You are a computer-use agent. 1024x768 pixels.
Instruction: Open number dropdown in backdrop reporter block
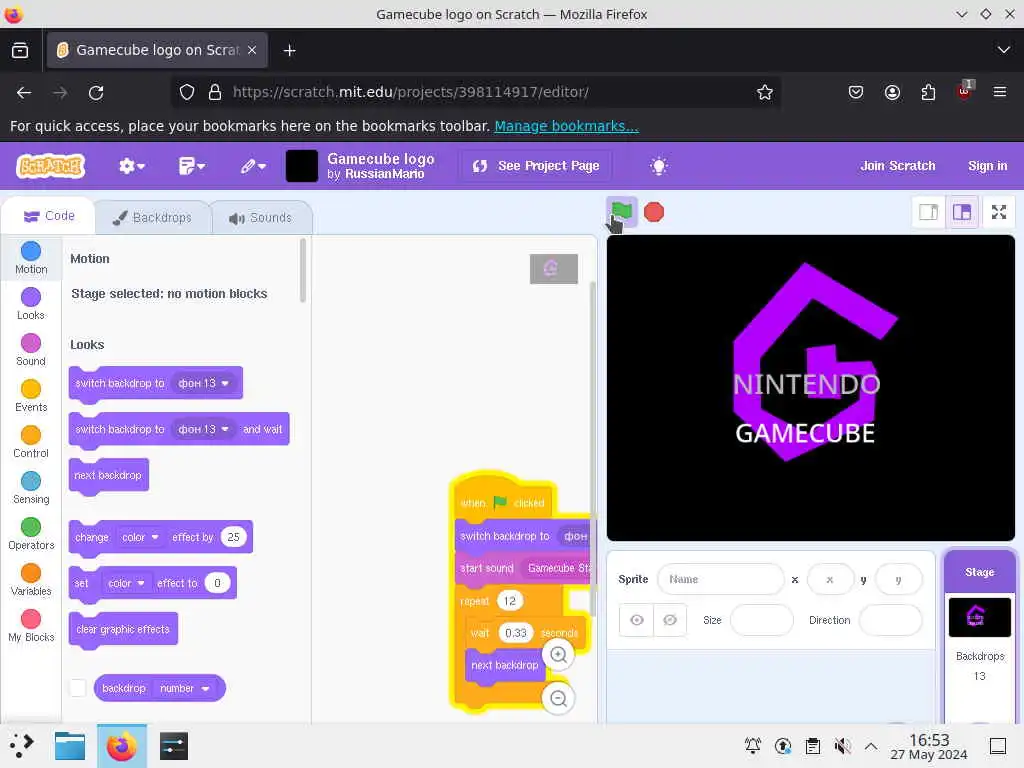185,688
